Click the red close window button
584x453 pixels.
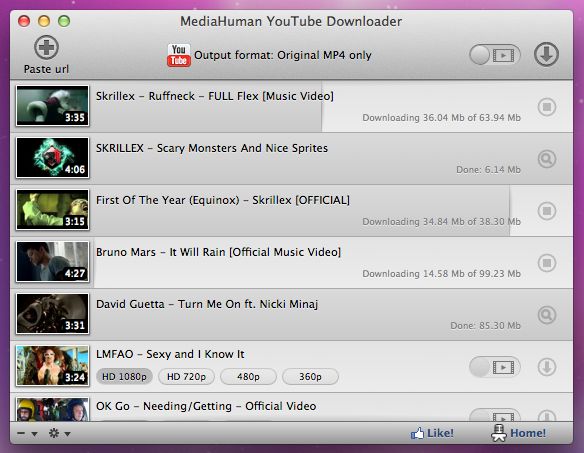pyautogui.click(x=24, y=21)
